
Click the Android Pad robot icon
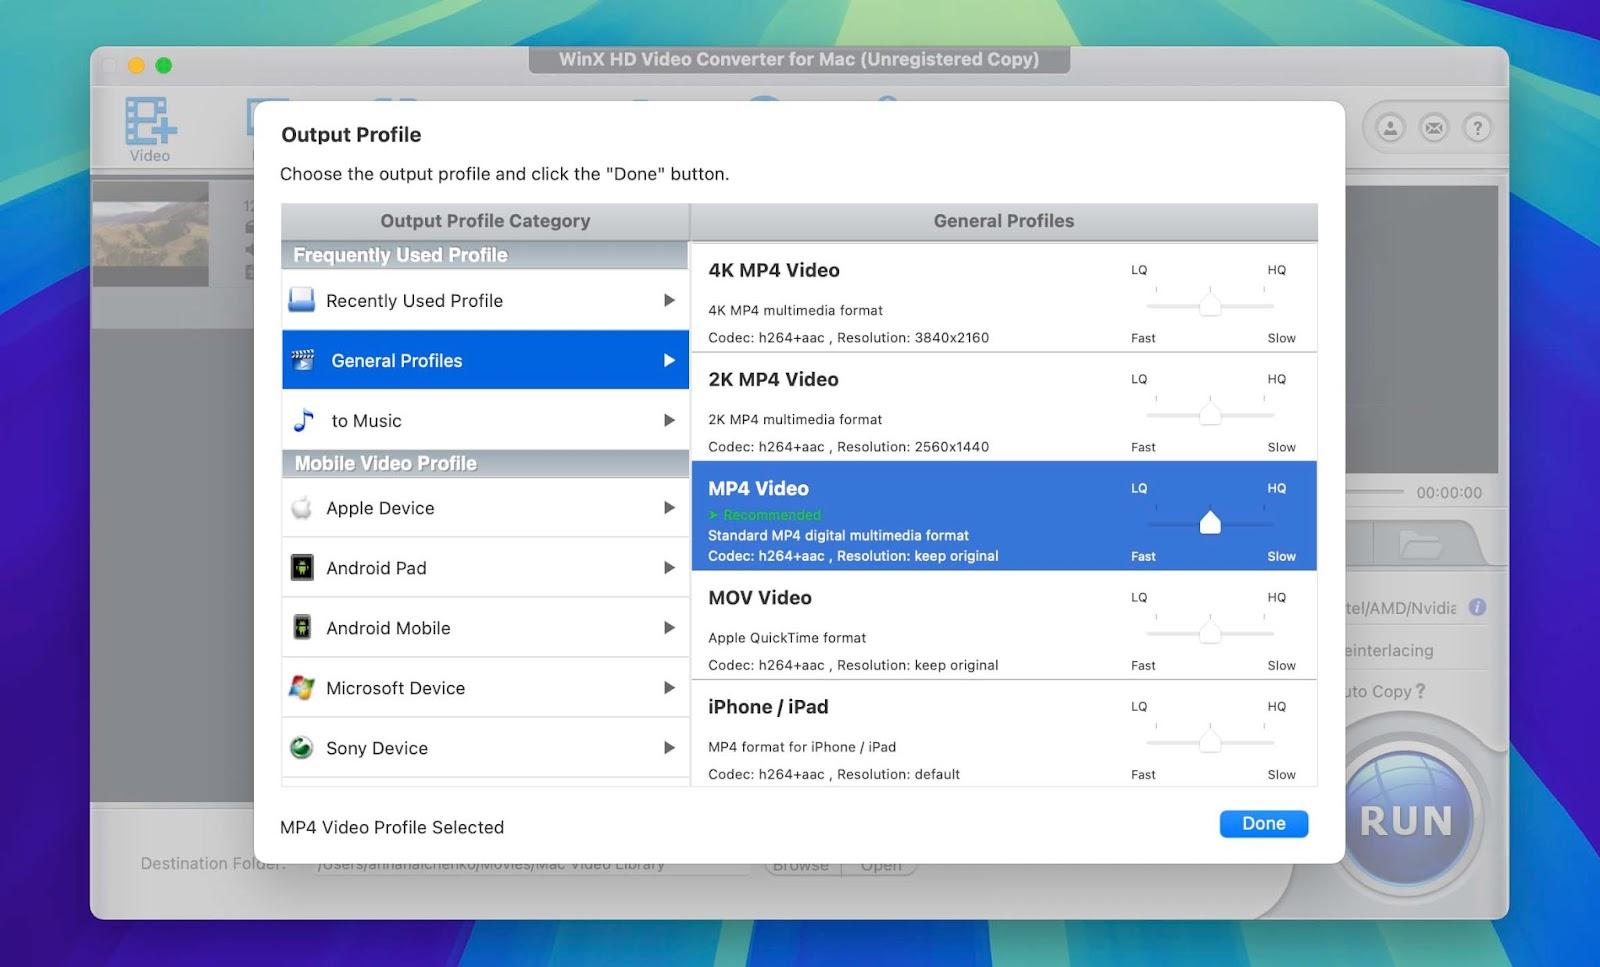[302, 568]
